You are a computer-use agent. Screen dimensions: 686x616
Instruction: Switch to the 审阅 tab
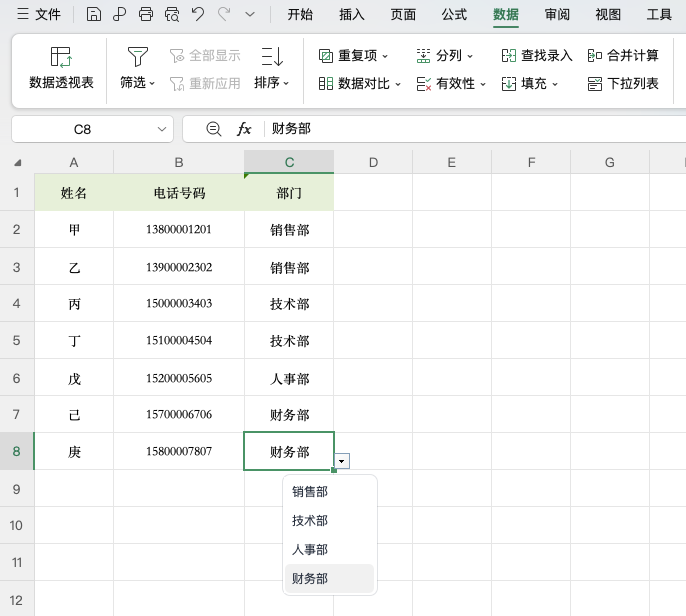pyautogui.click(x=557, y=15)
